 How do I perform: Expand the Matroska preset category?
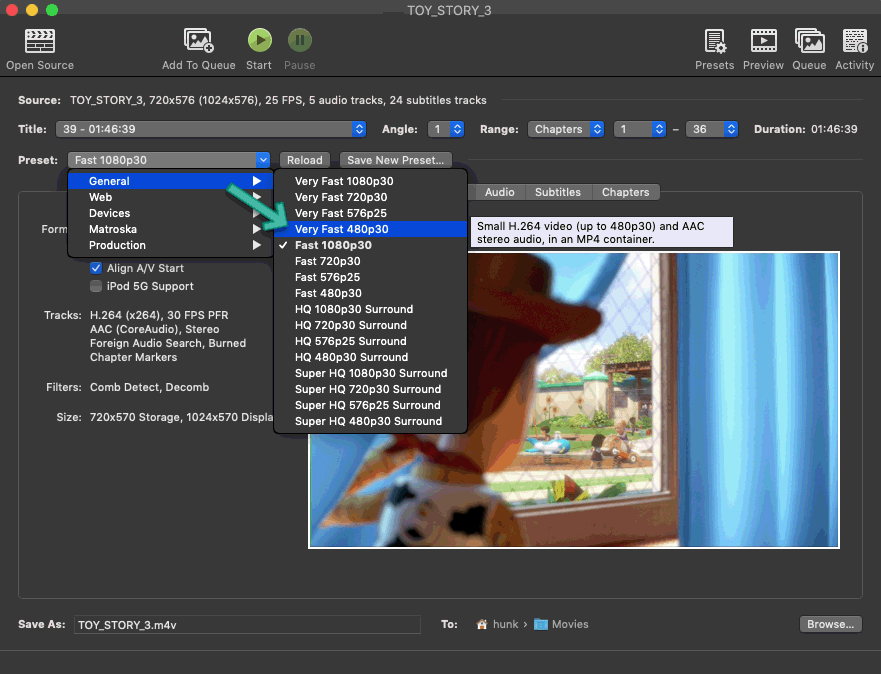point(171,229)
